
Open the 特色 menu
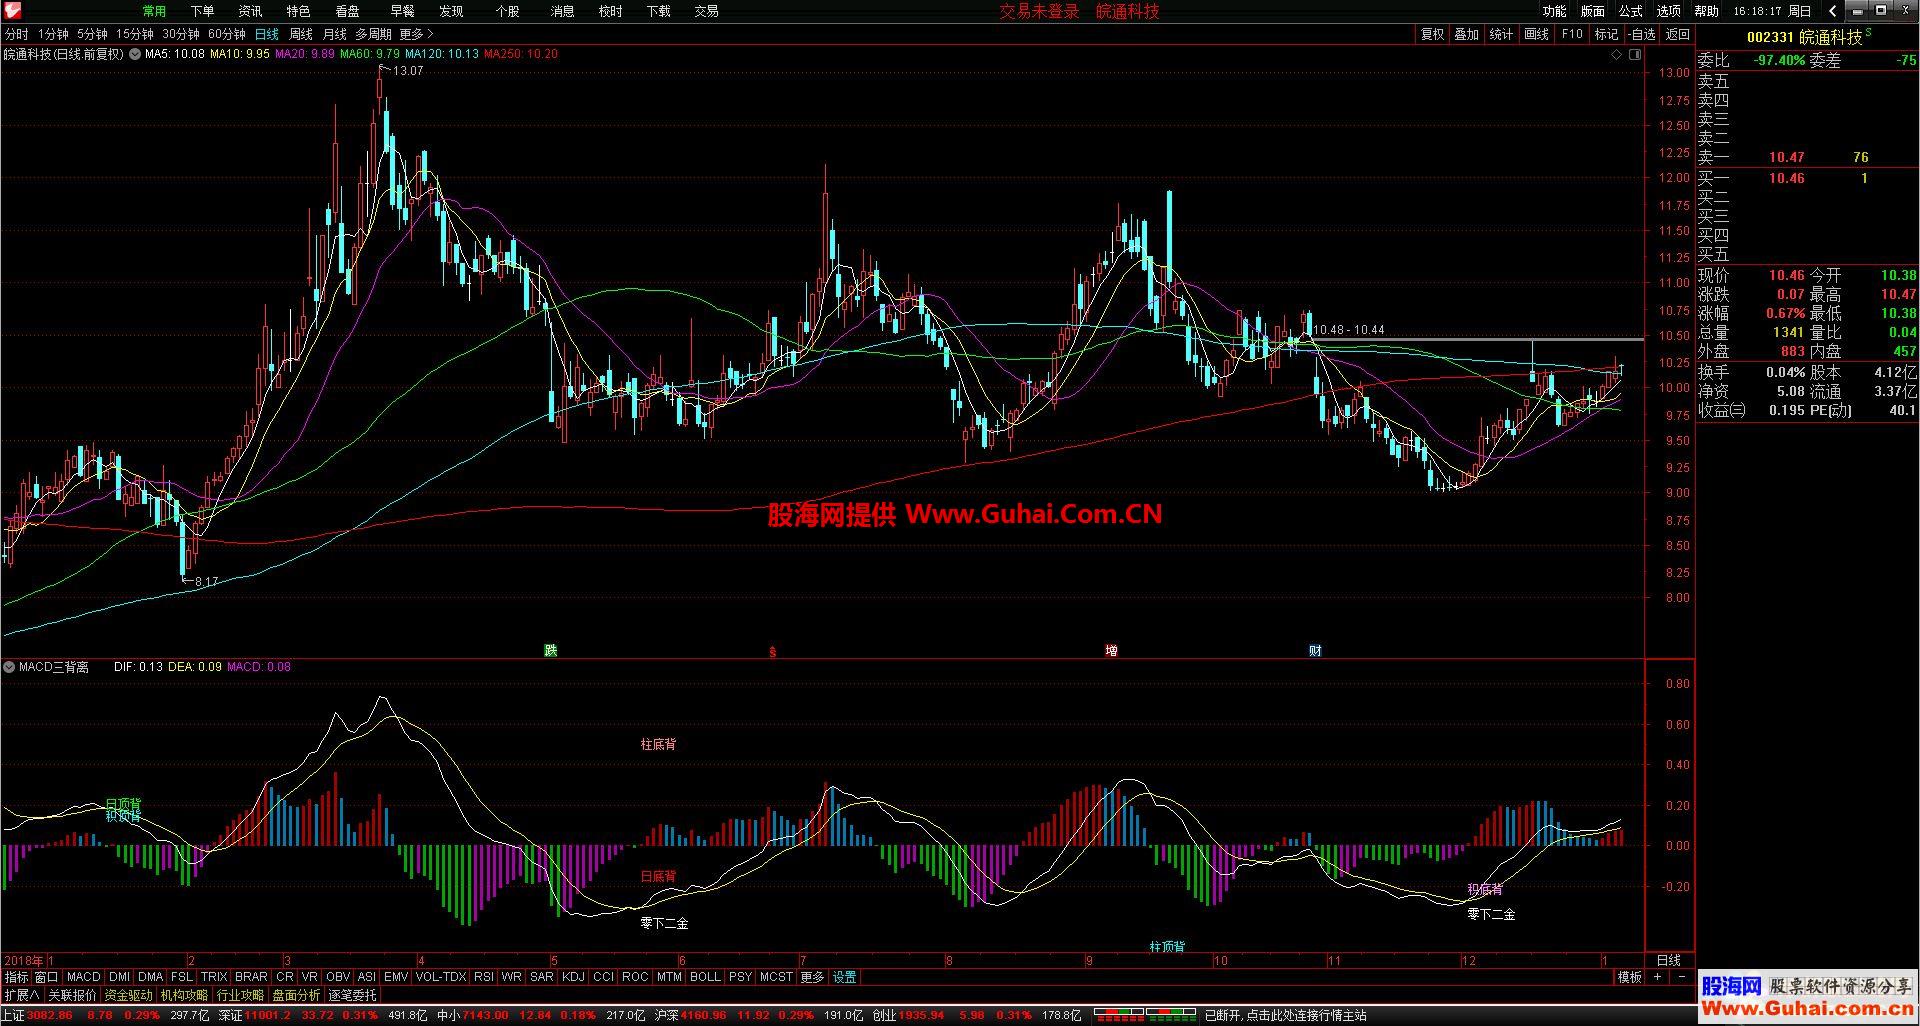tap(298, 11)
